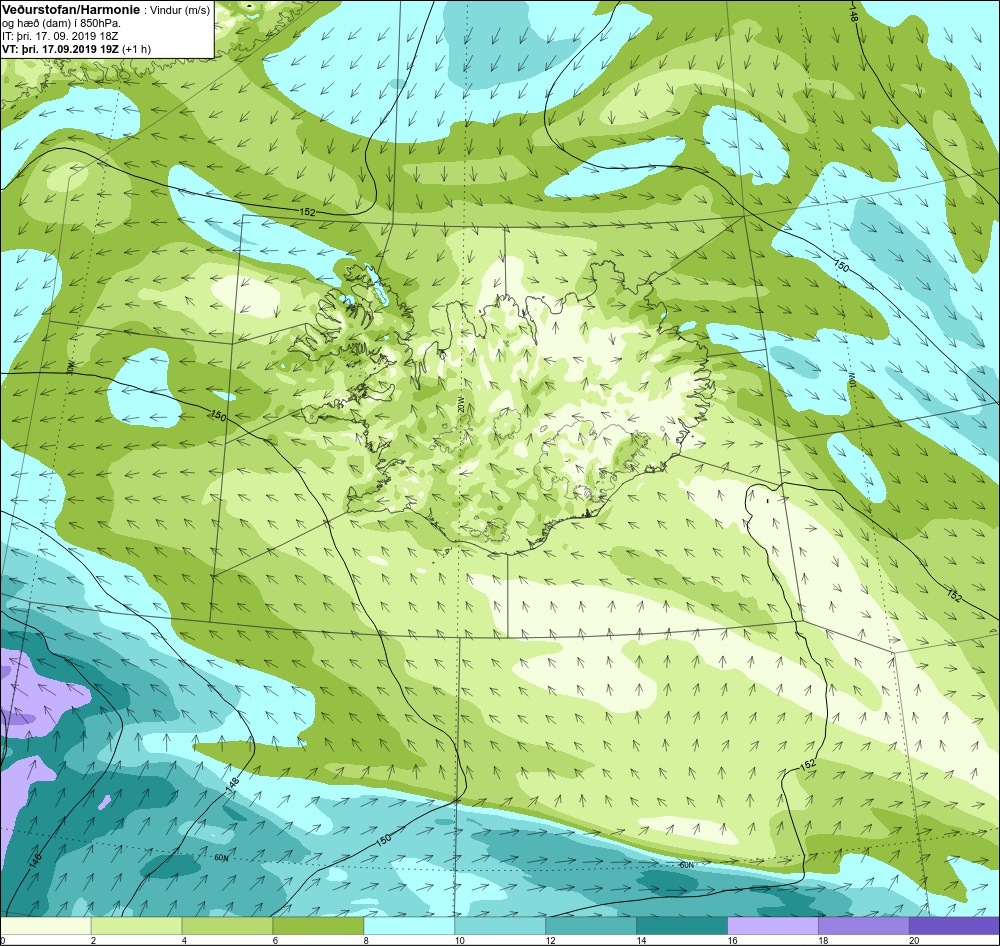
Task: Click the legend value label '14'
Action: 641,940
